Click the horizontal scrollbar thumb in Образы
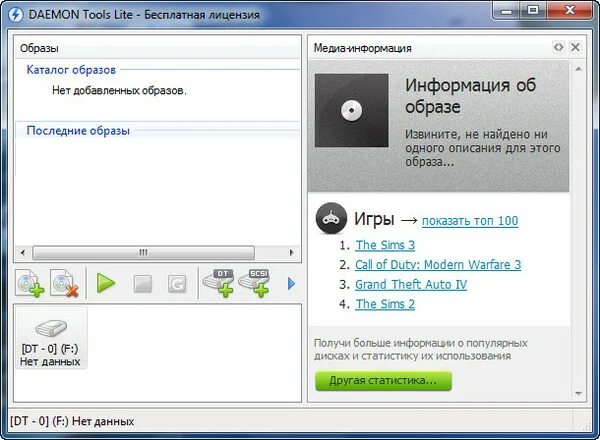Viewport: 600px width, 440px height. 143,253
